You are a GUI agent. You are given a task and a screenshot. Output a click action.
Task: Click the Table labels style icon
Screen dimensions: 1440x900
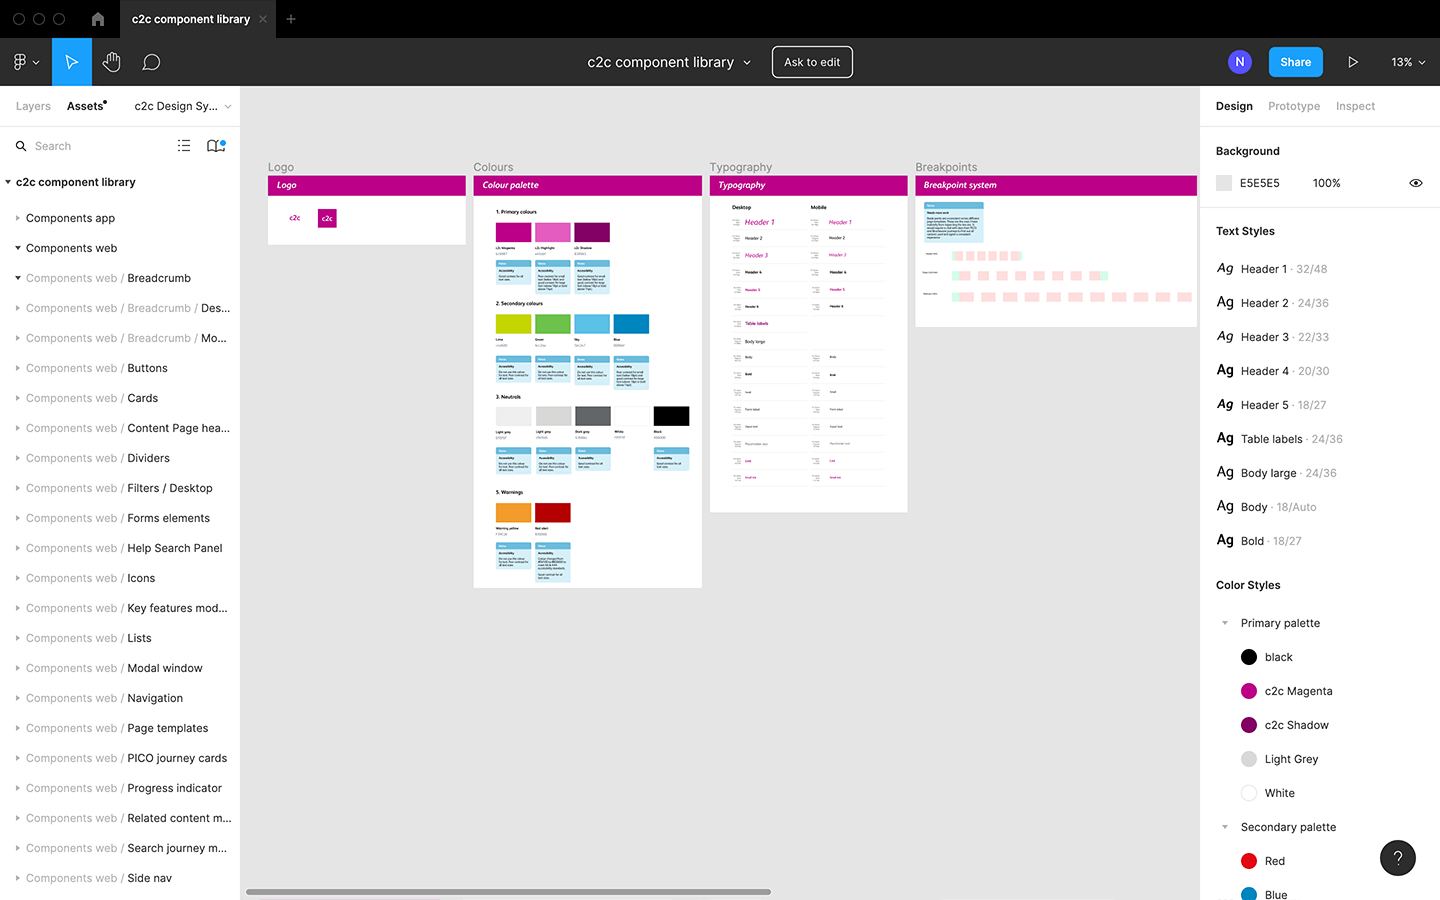click(x=1225, y=439)
